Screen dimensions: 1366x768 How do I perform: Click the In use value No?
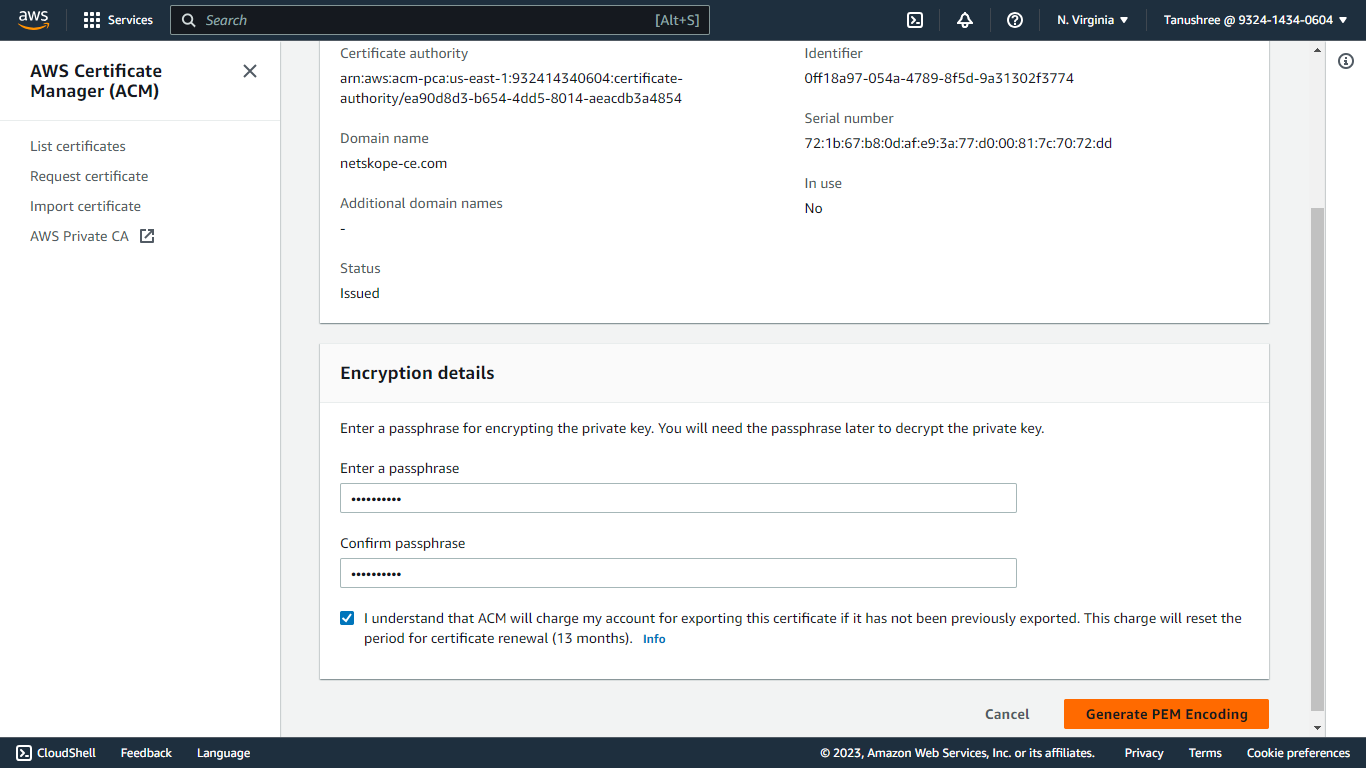[x=813, y=208]
